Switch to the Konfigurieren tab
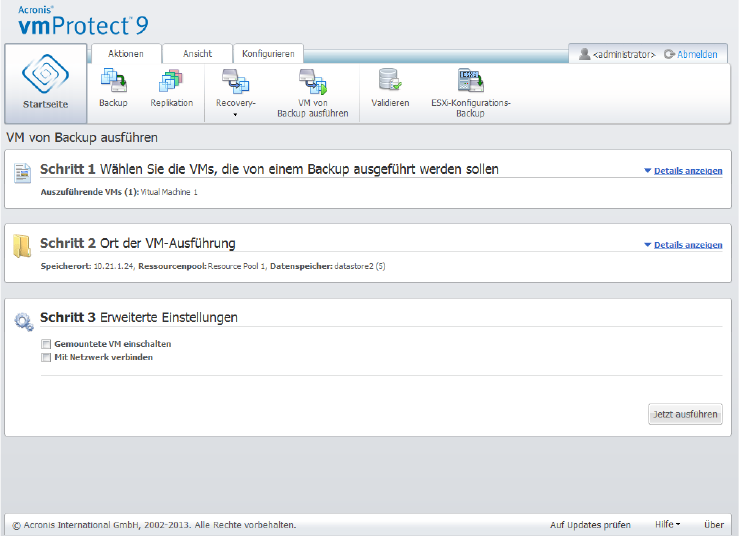739x536 pixels. coord(268,54)
